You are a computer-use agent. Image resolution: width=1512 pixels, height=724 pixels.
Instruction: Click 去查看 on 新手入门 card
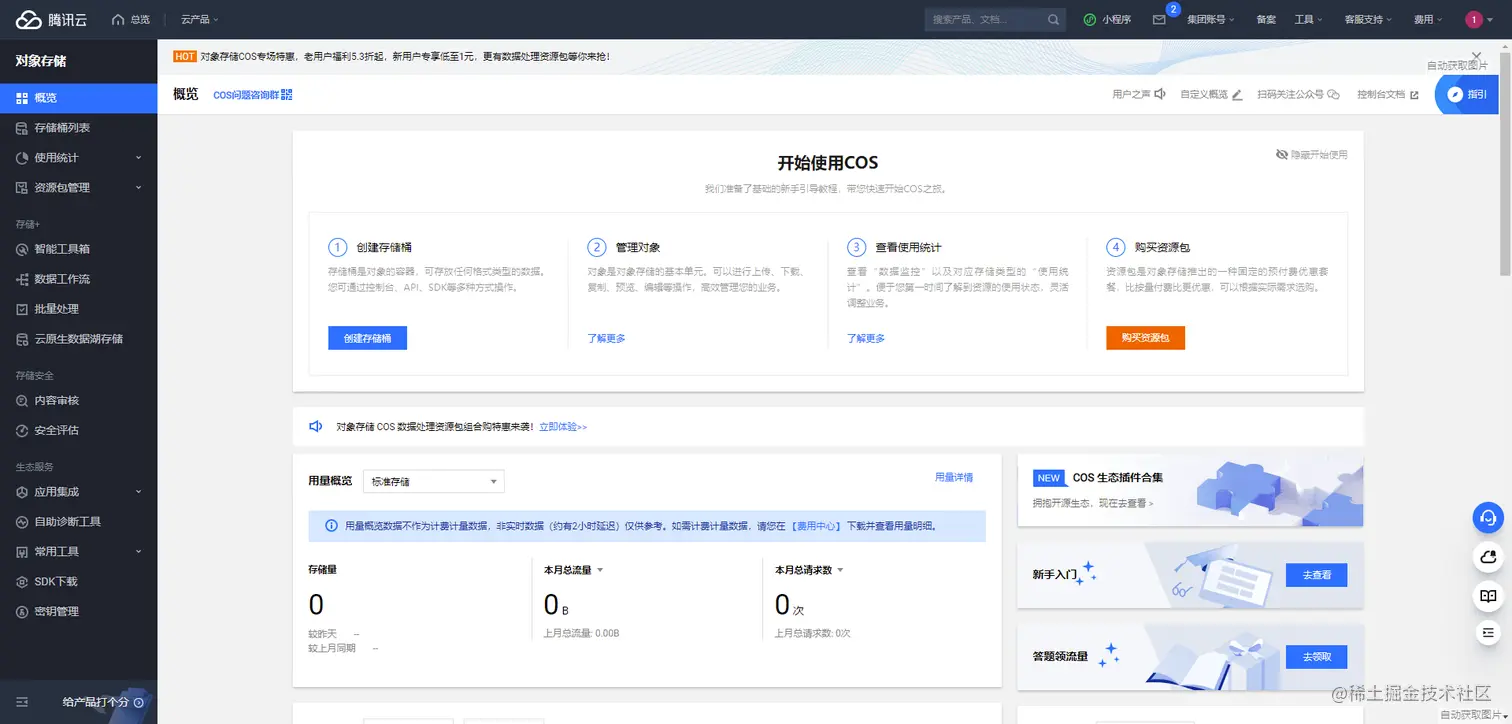pyautogui.click(x=1316, y=575)
